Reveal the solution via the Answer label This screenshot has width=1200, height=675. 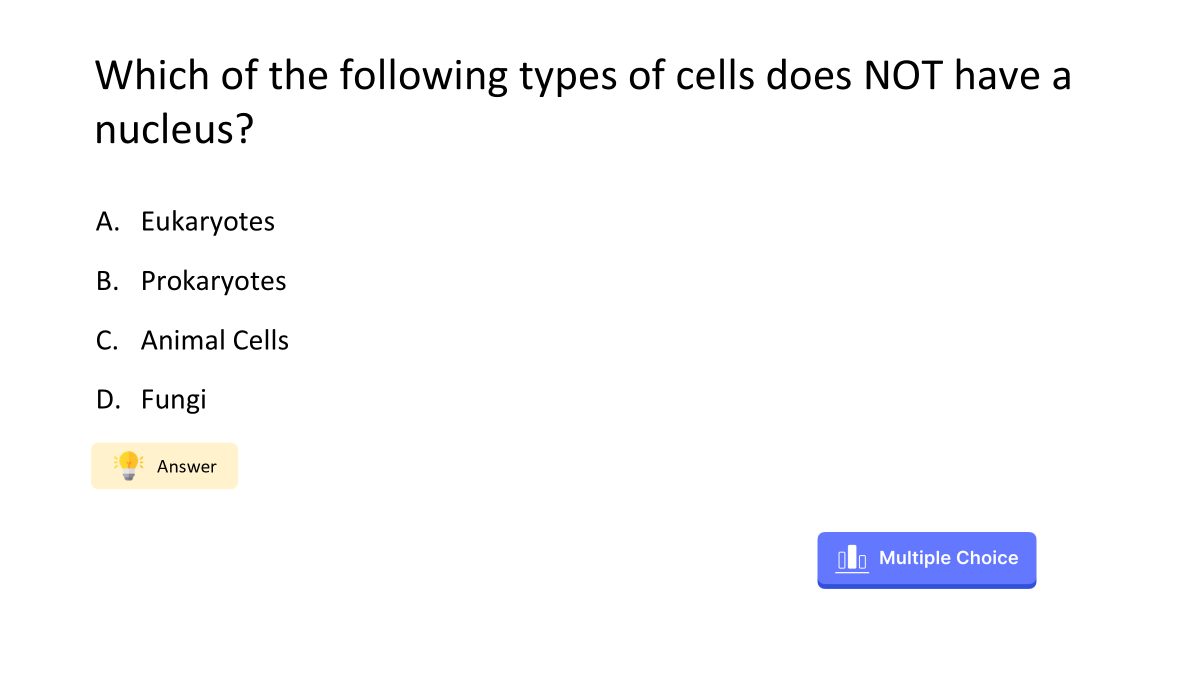pyautogui.click(x=187, y=466)
